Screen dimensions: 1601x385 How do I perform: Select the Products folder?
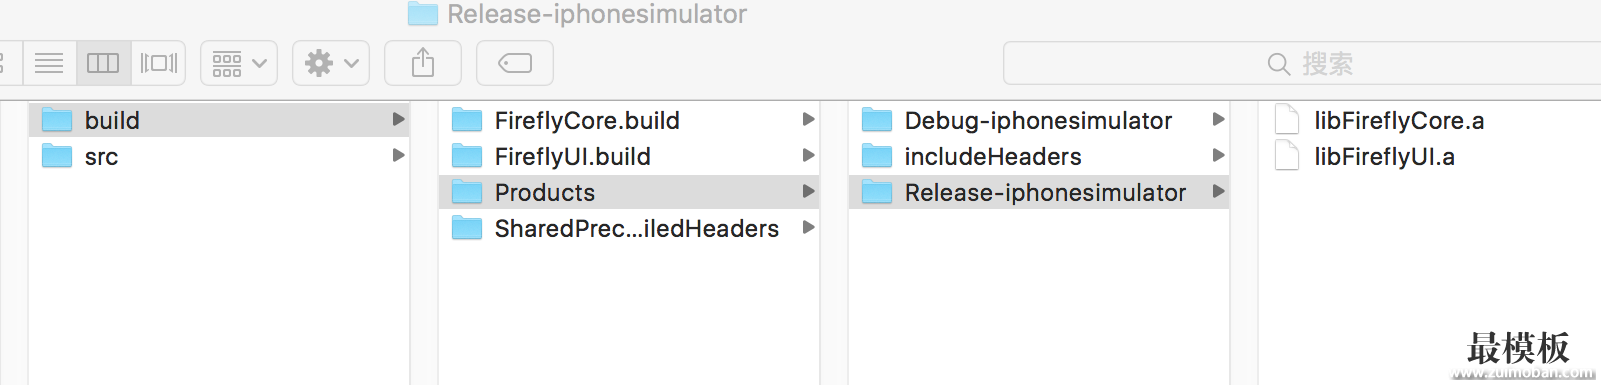coord(629,192)
